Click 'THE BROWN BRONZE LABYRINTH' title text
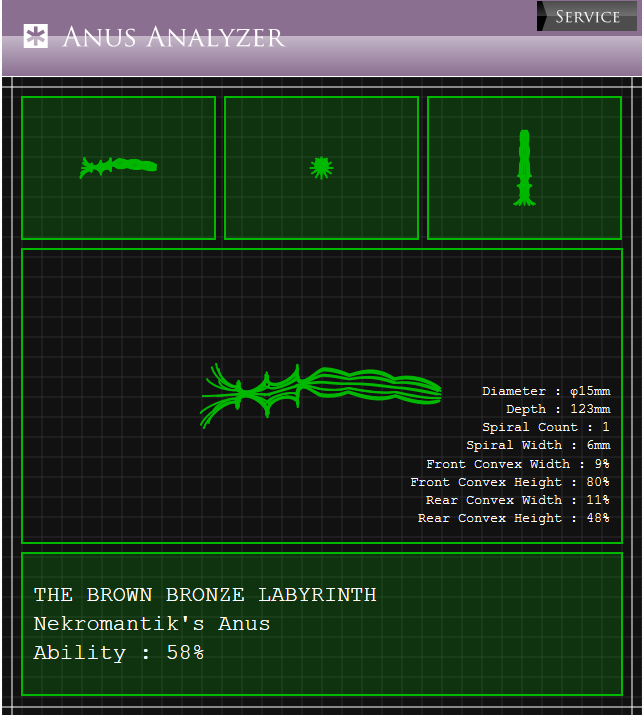This screenshot has width=644, height=715. (x=205, y=595)
